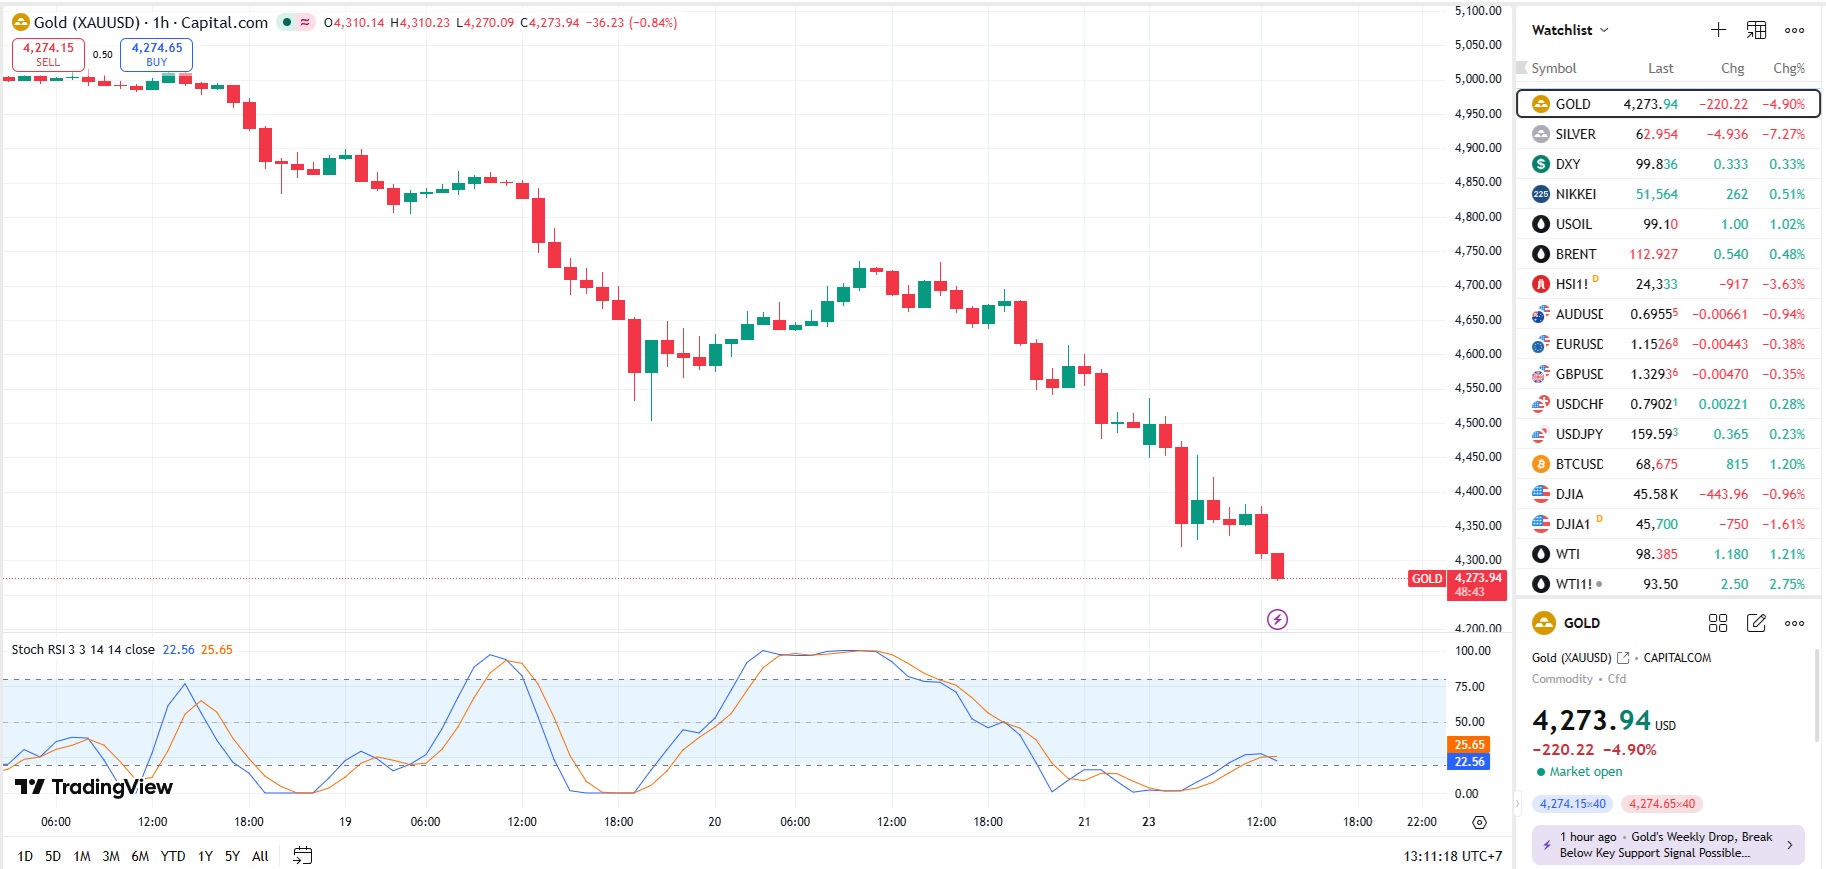Click the go-to-date calendar icon

[x=302, y=855]
